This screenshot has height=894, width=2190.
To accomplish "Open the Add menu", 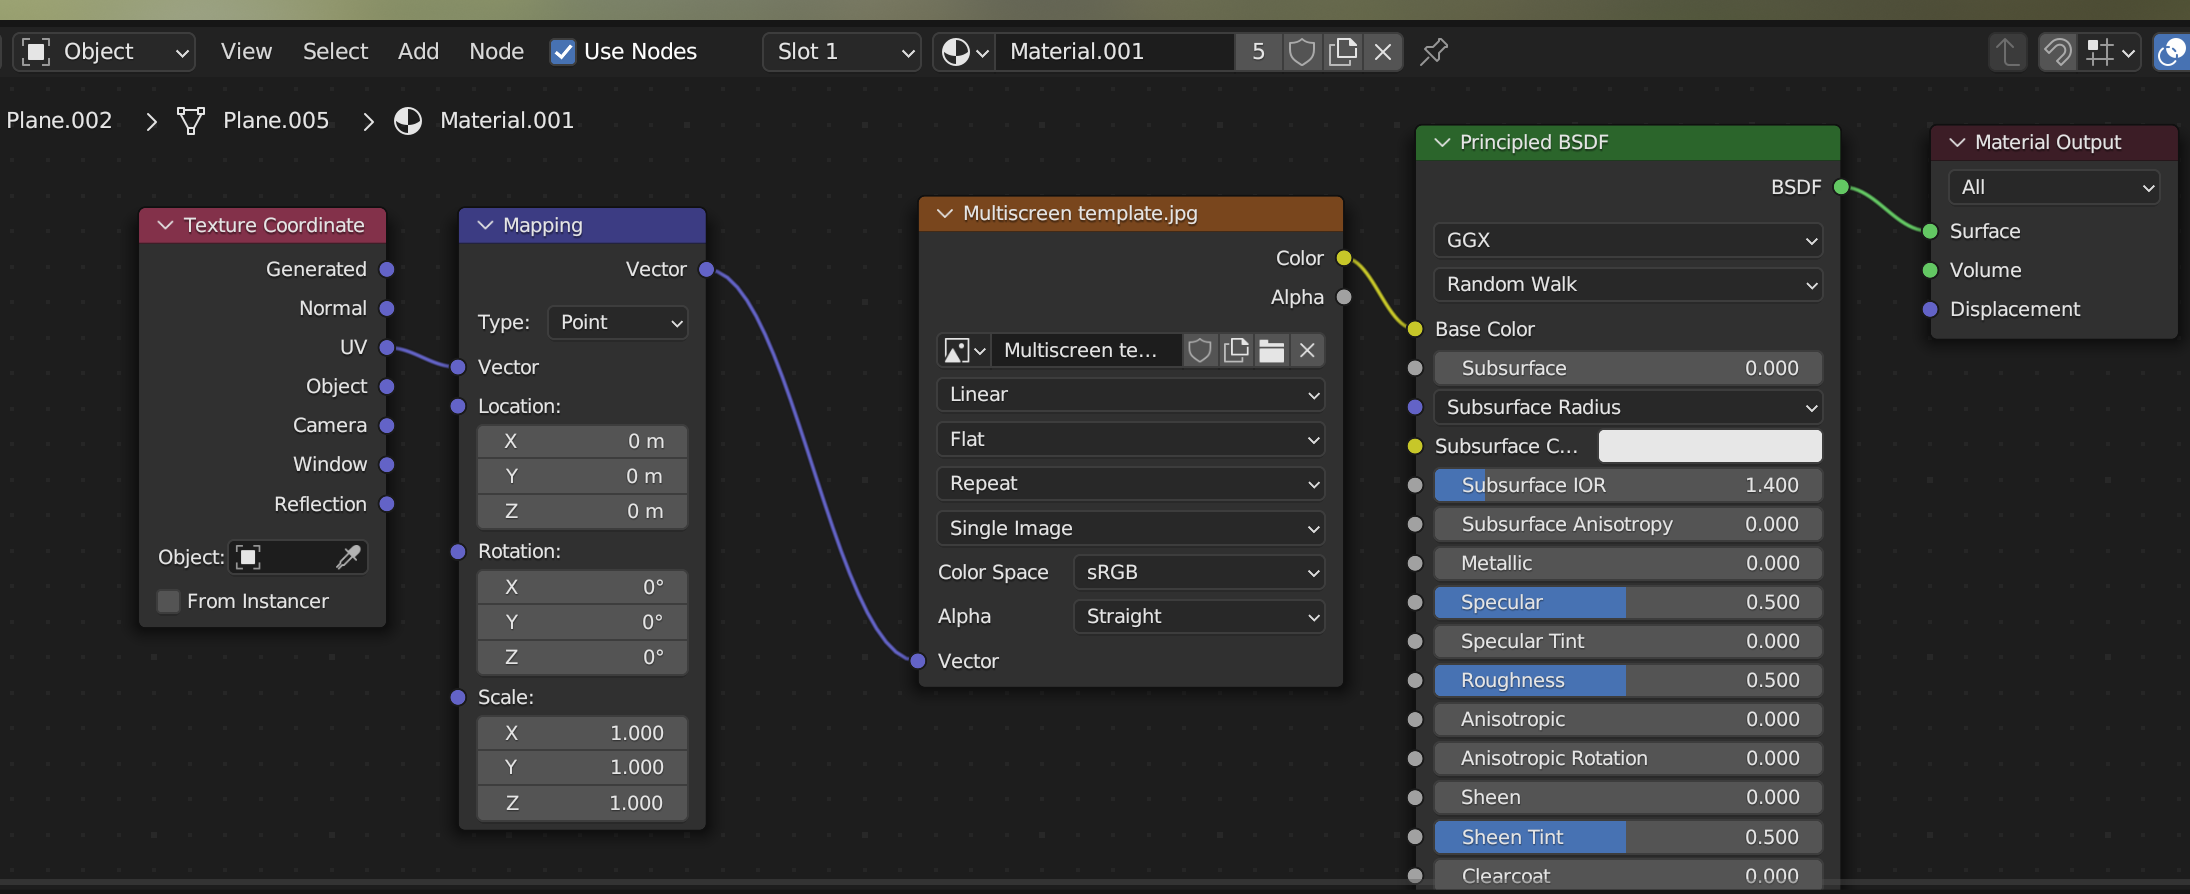I will pyautogui.click(x=418, y=51).
